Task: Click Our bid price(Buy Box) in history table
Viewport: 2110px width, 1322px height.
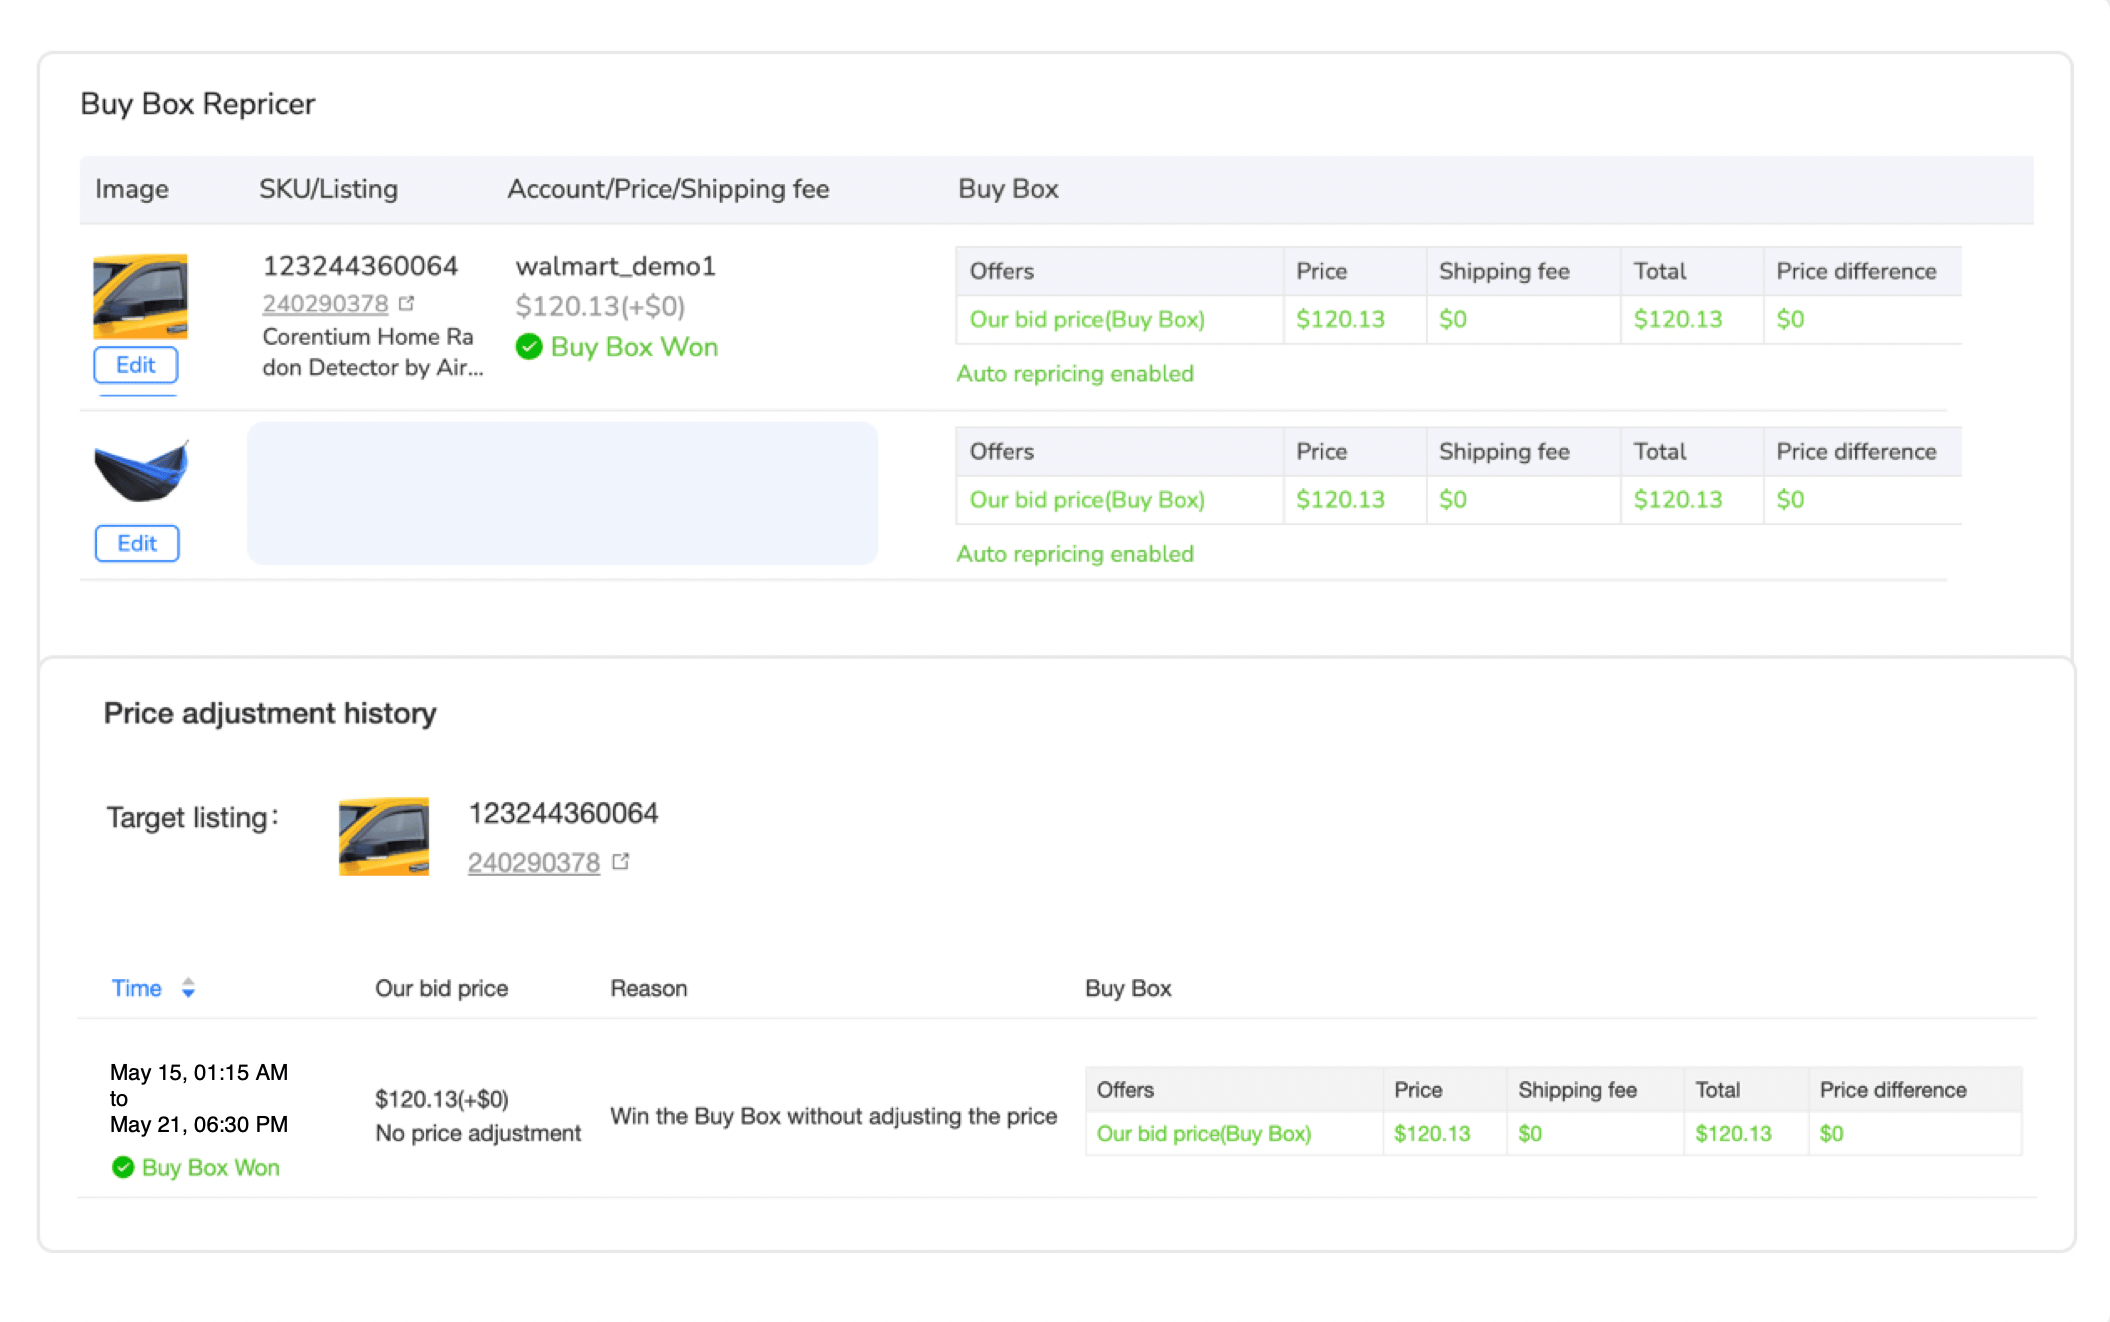Action: [1204, 1133]
